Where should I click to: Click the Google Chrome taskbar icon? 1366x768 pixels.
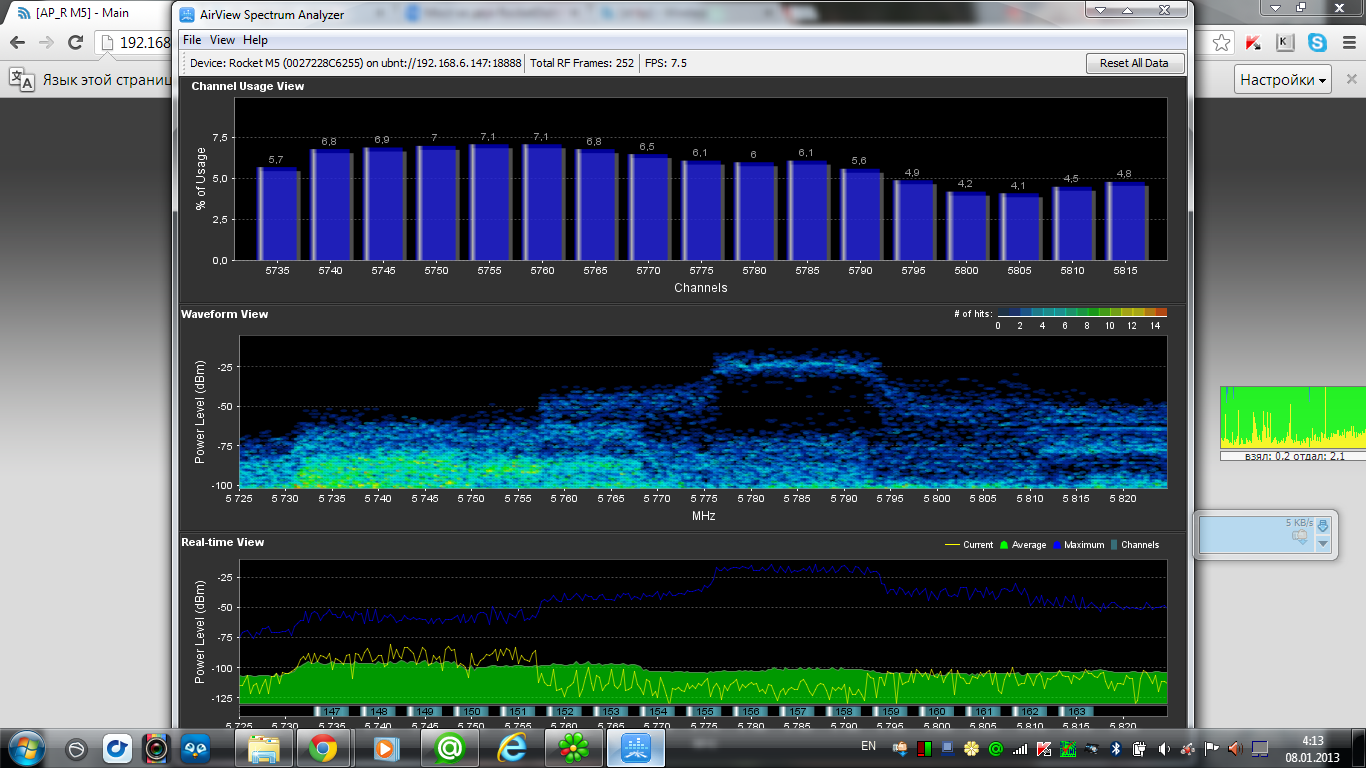pyautogui.click(x=322, y=747)
